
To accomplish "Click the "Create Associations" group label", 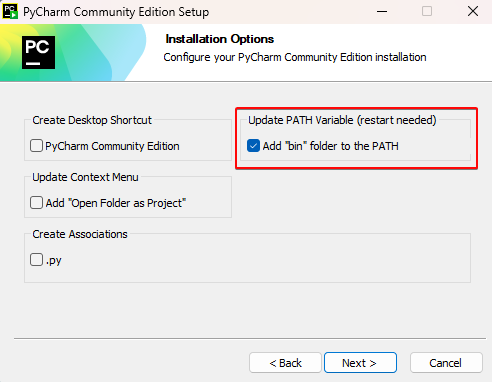I will click(x=80, y=234).
